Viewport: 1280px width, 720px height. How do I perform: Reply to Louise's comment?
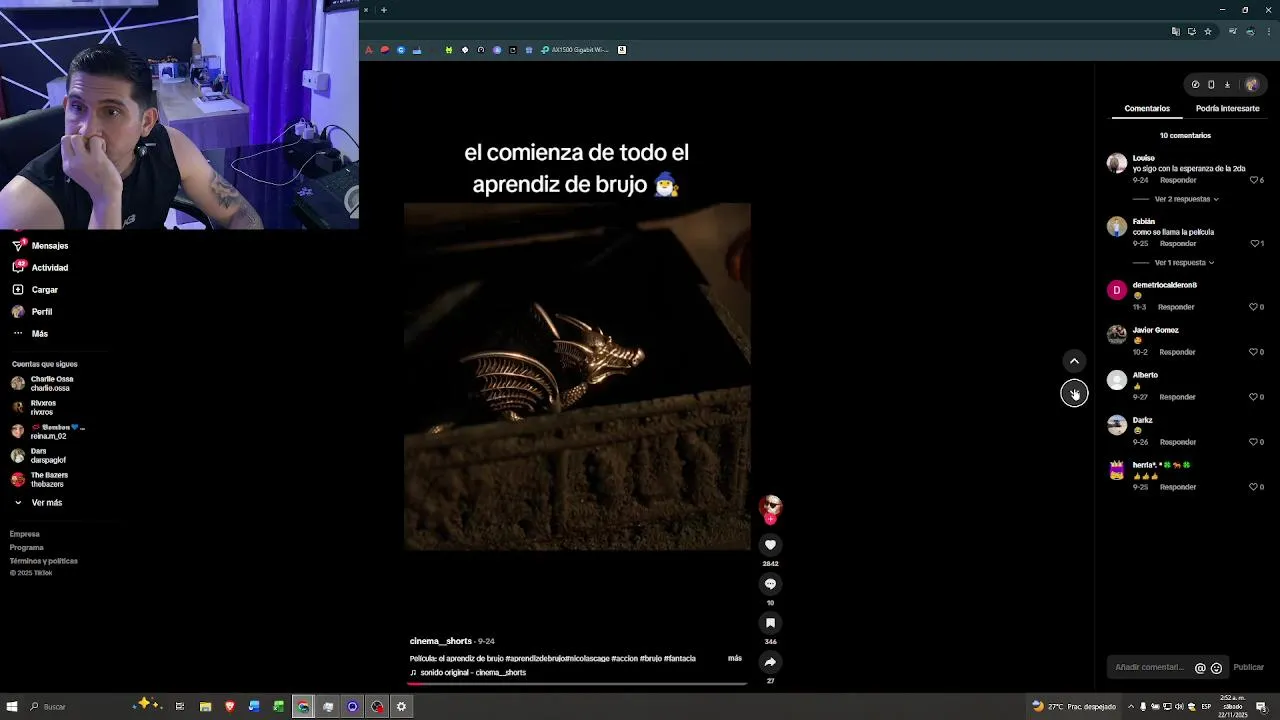click(1177, 180)
